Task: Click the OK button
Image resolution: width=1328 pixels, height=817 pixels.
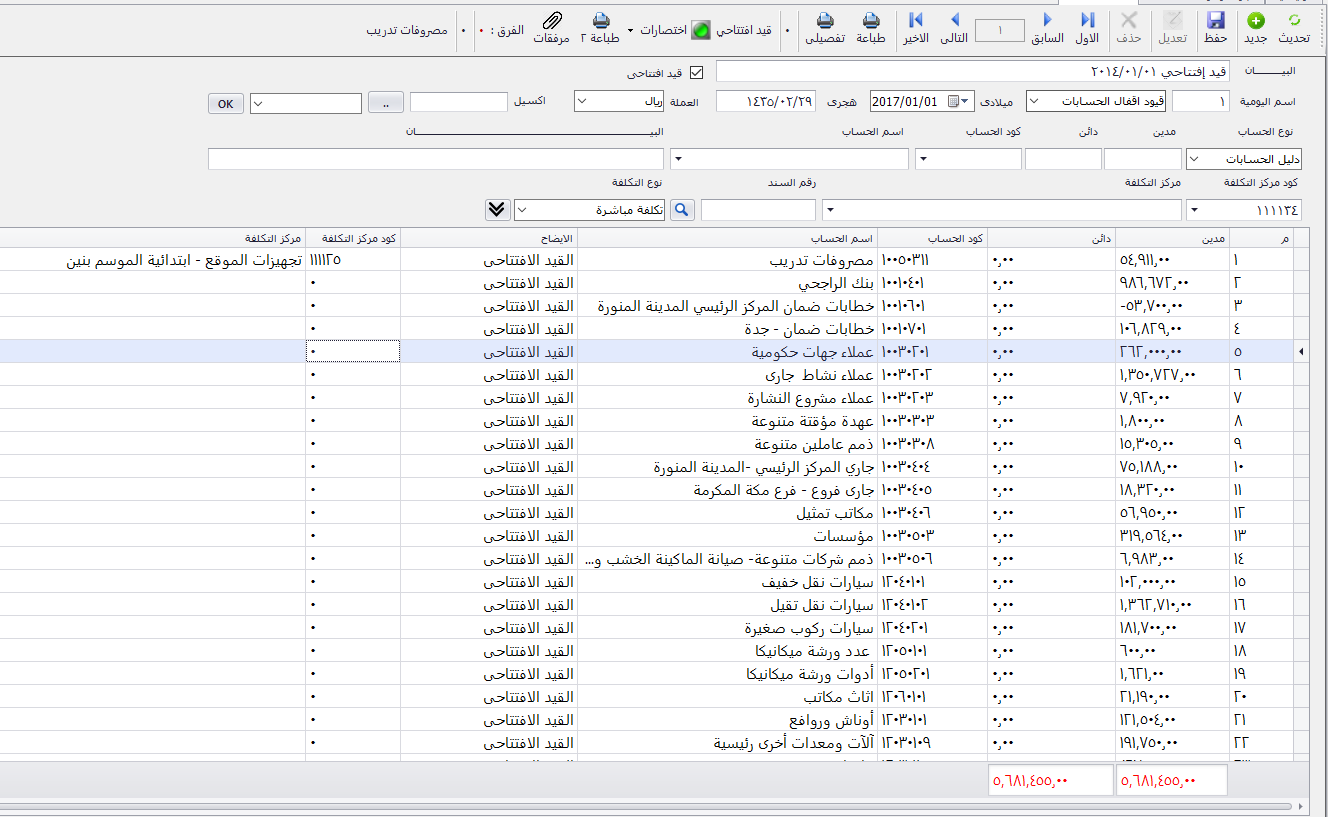Action: [226, 104]
